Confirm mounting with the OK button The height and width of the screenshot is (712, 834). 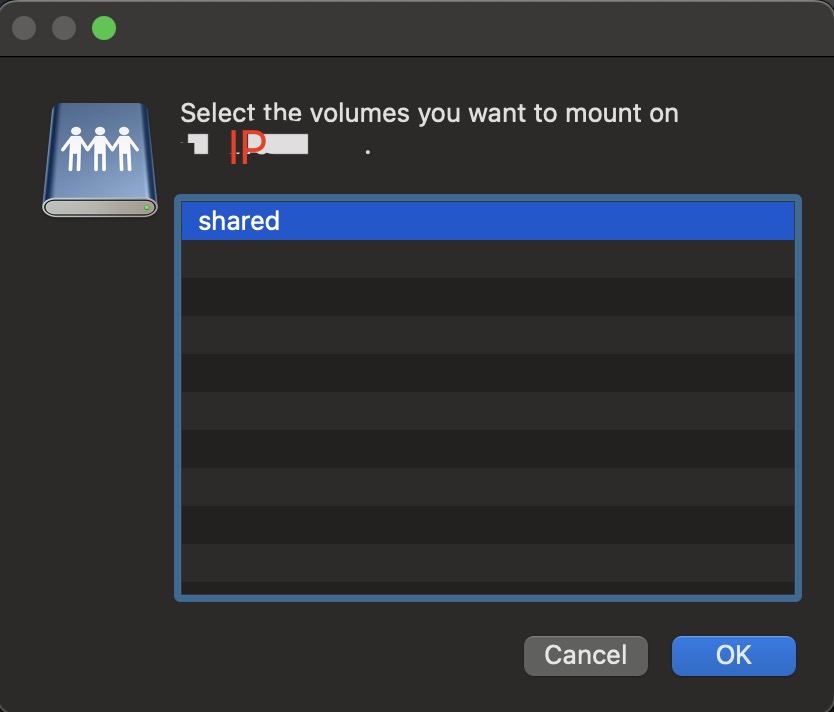pos(733,655)
